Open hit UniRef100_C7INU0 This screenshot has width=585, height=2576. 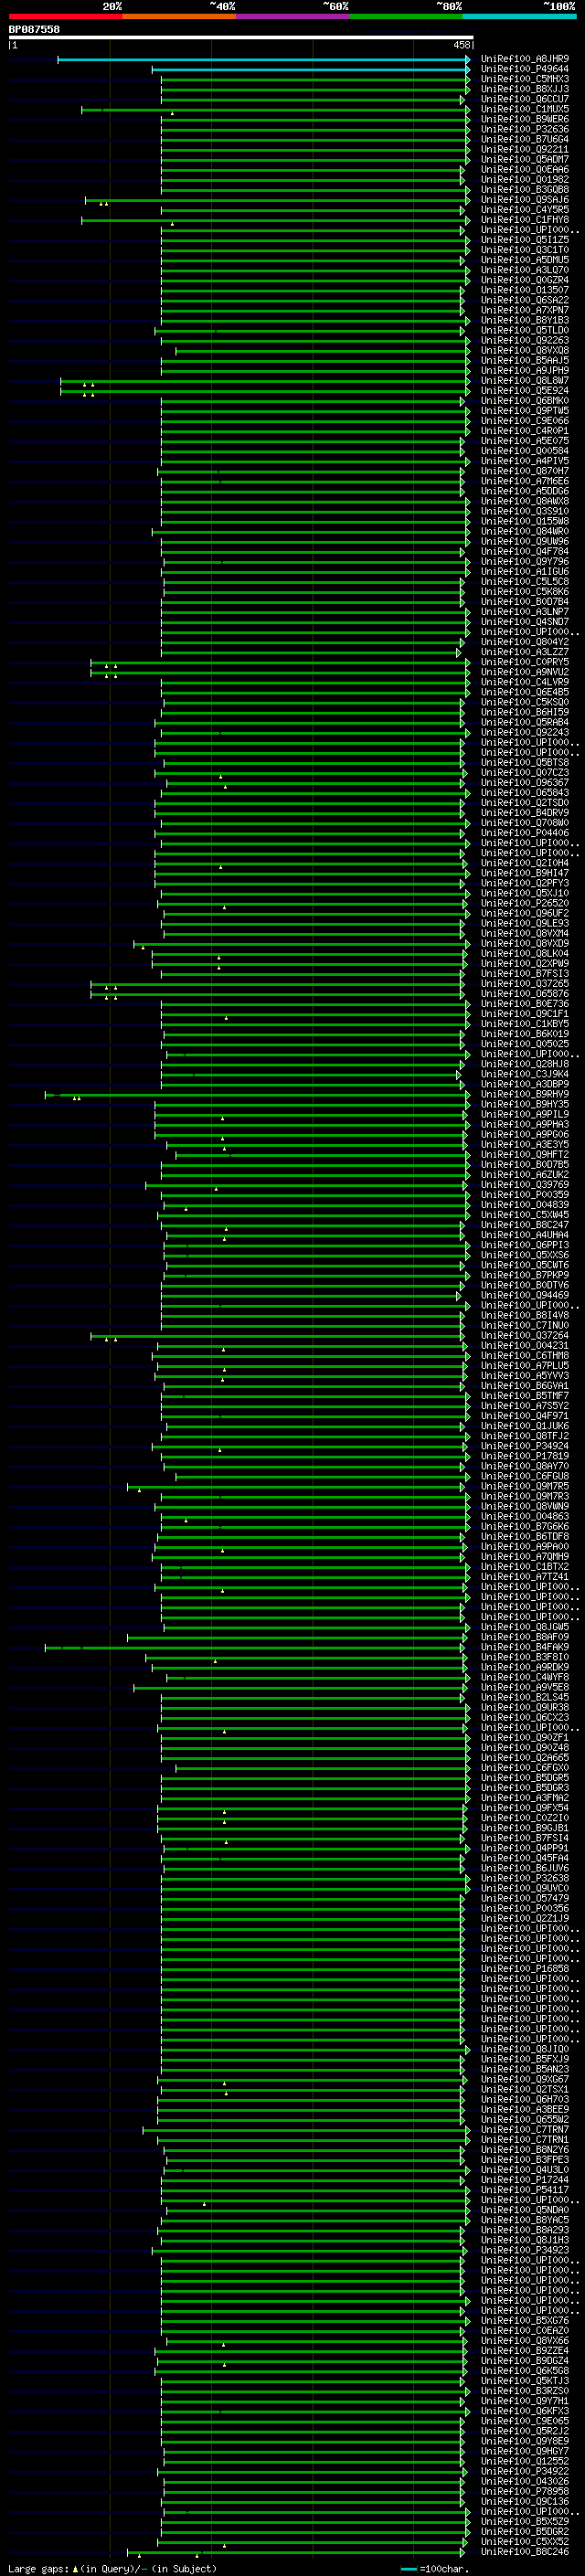[525, 1325]
